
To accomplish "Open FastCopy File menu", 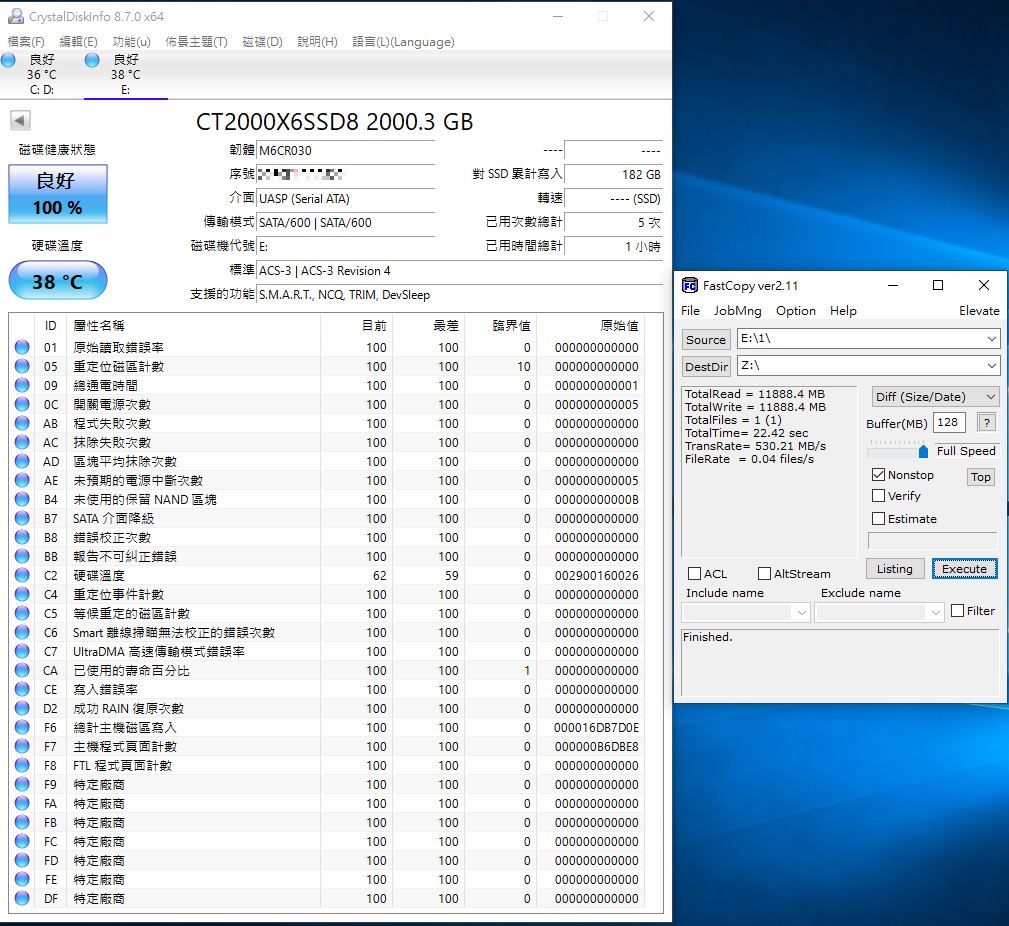I will pyautogui.click(x=690, y=310).
